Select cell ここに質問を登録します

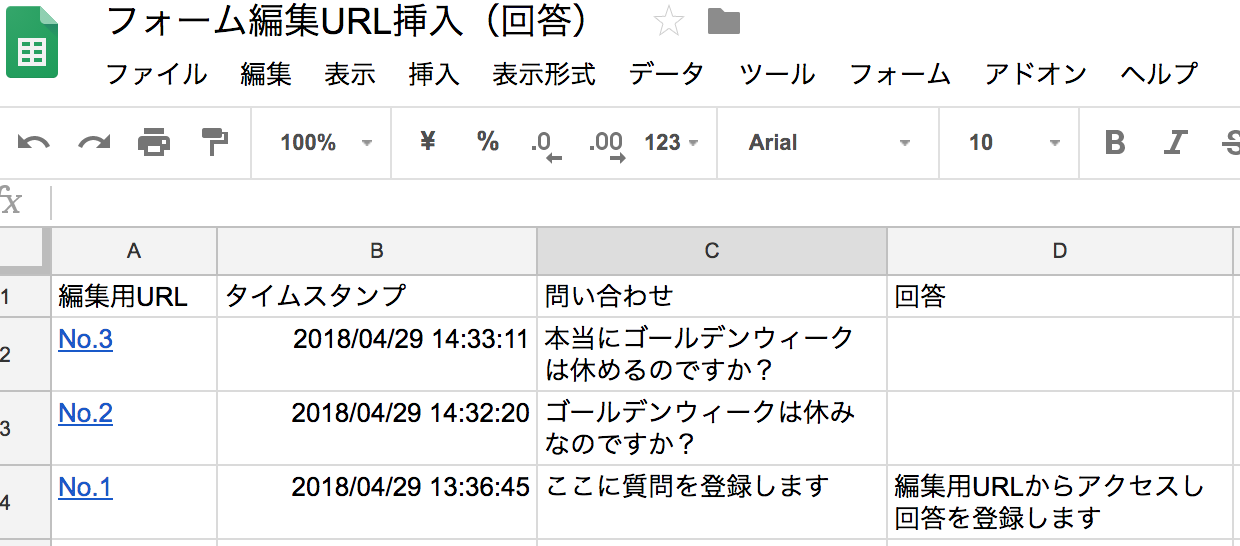coord(712,502)
